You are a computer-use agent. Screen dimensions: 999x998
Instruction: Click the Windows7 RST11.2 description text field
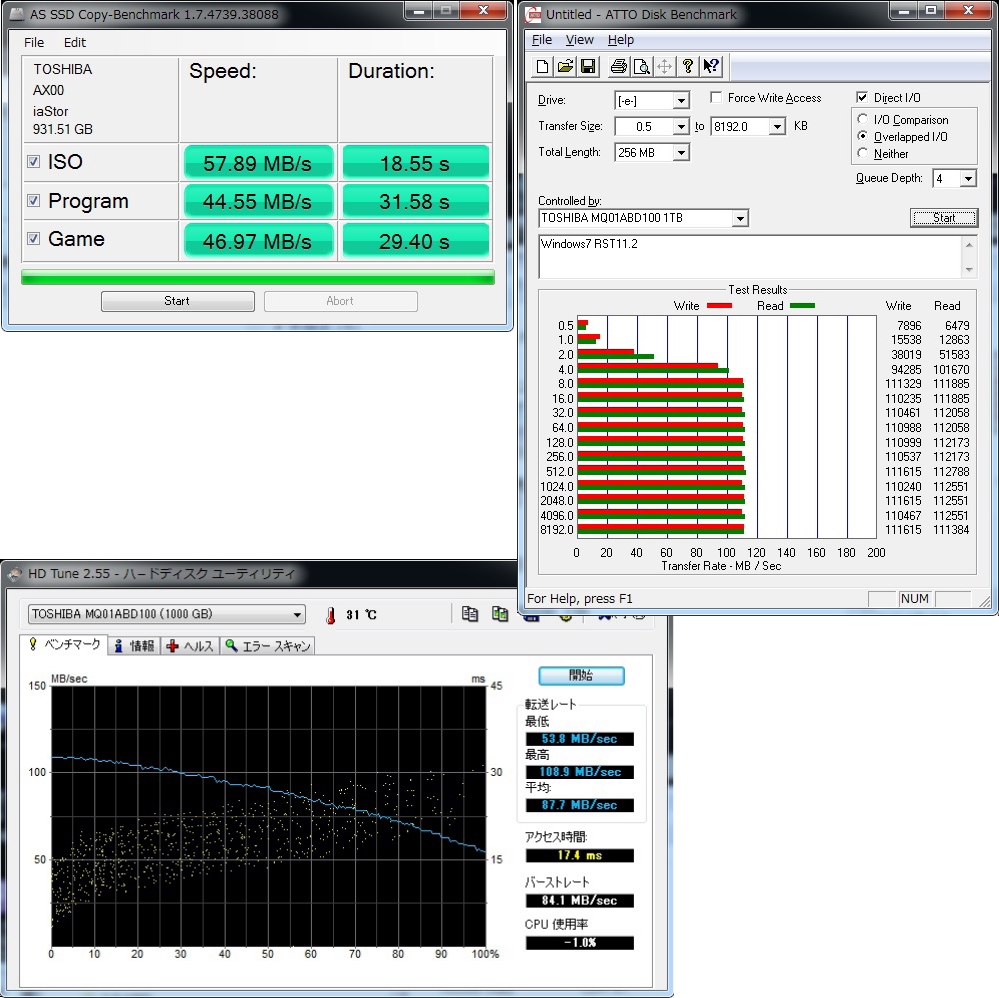(x=750, y=257)
